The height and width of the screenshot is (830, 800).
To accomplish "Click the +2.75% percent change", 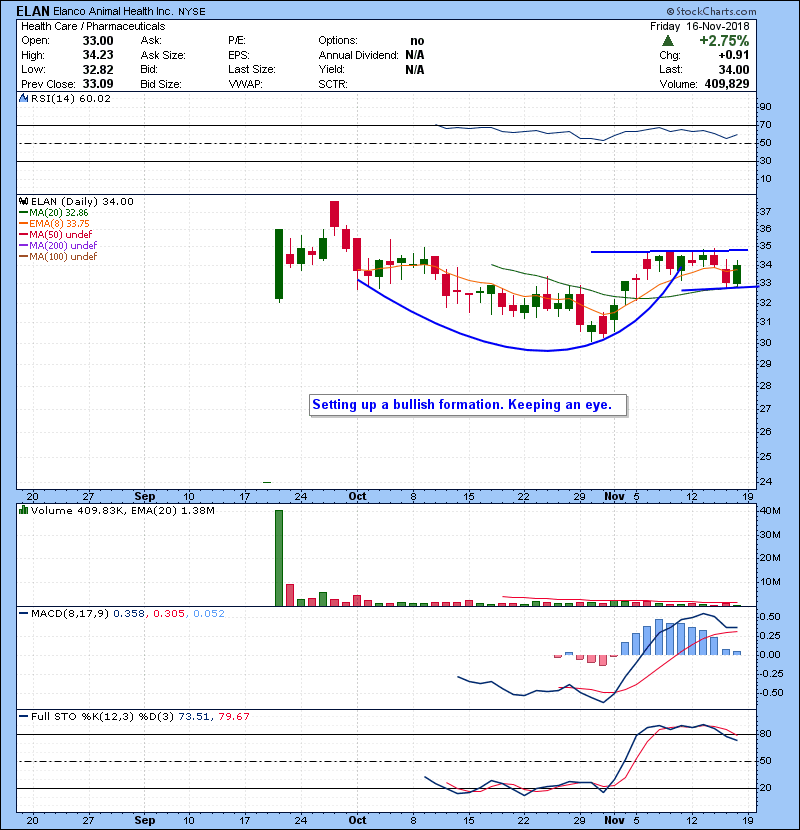I will tap(724, 41).
